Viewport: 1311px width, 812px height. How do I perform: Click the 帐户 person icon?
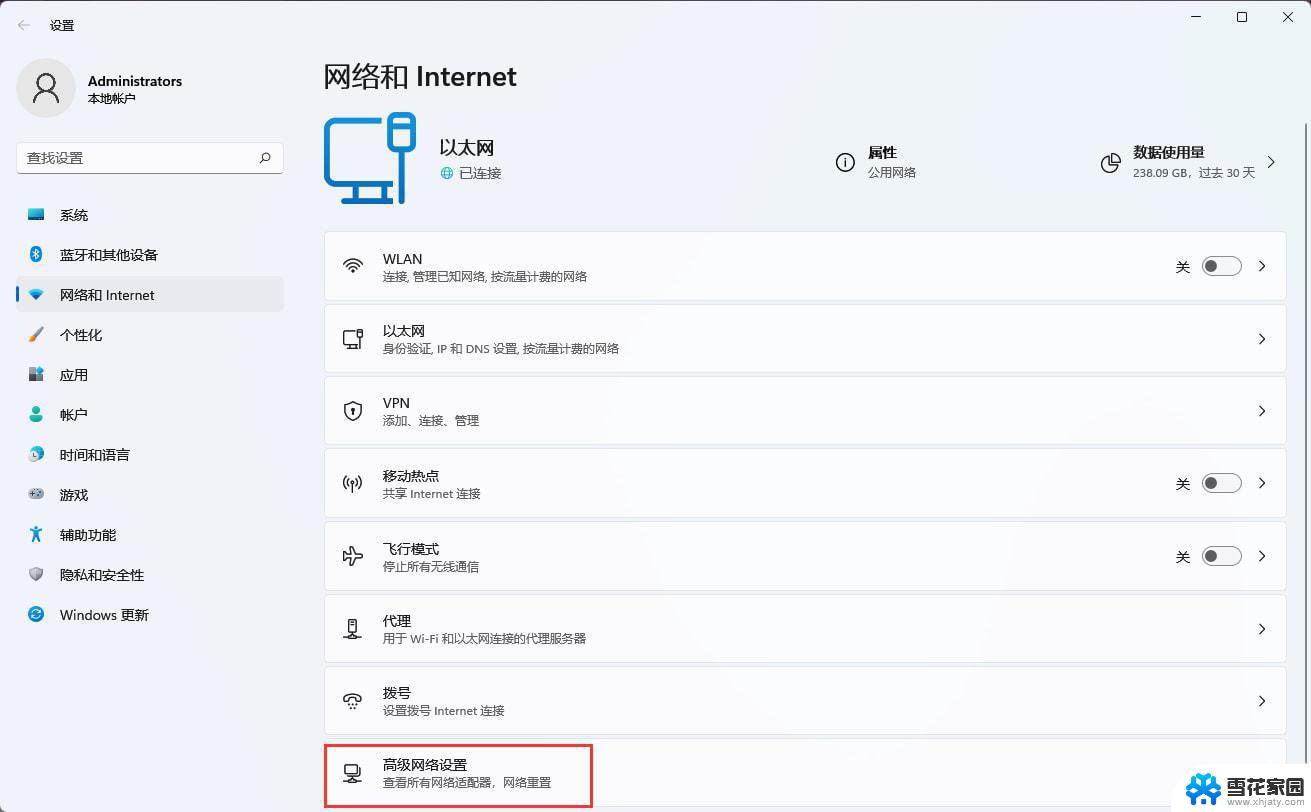click(36, 414)
